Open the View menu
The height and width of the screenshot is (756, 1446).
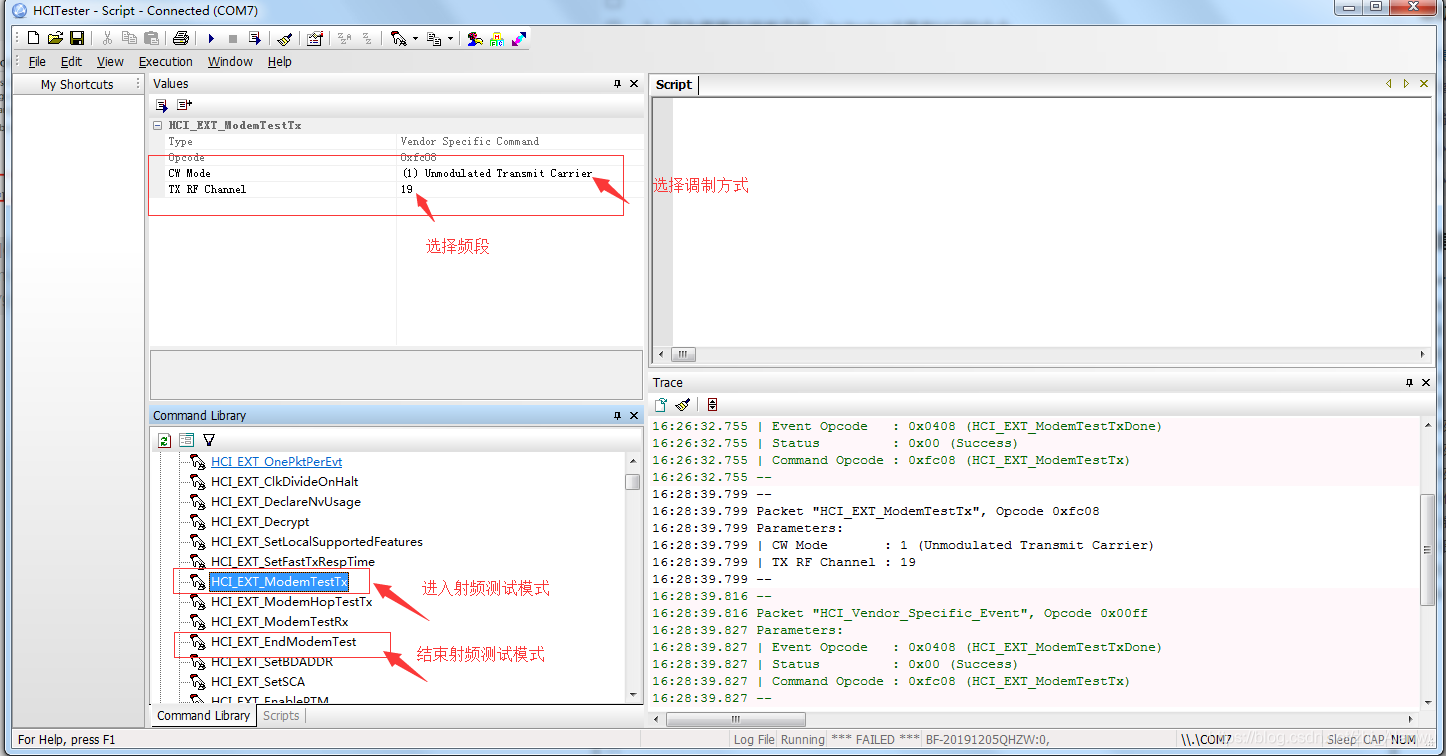tap(110, 62)
